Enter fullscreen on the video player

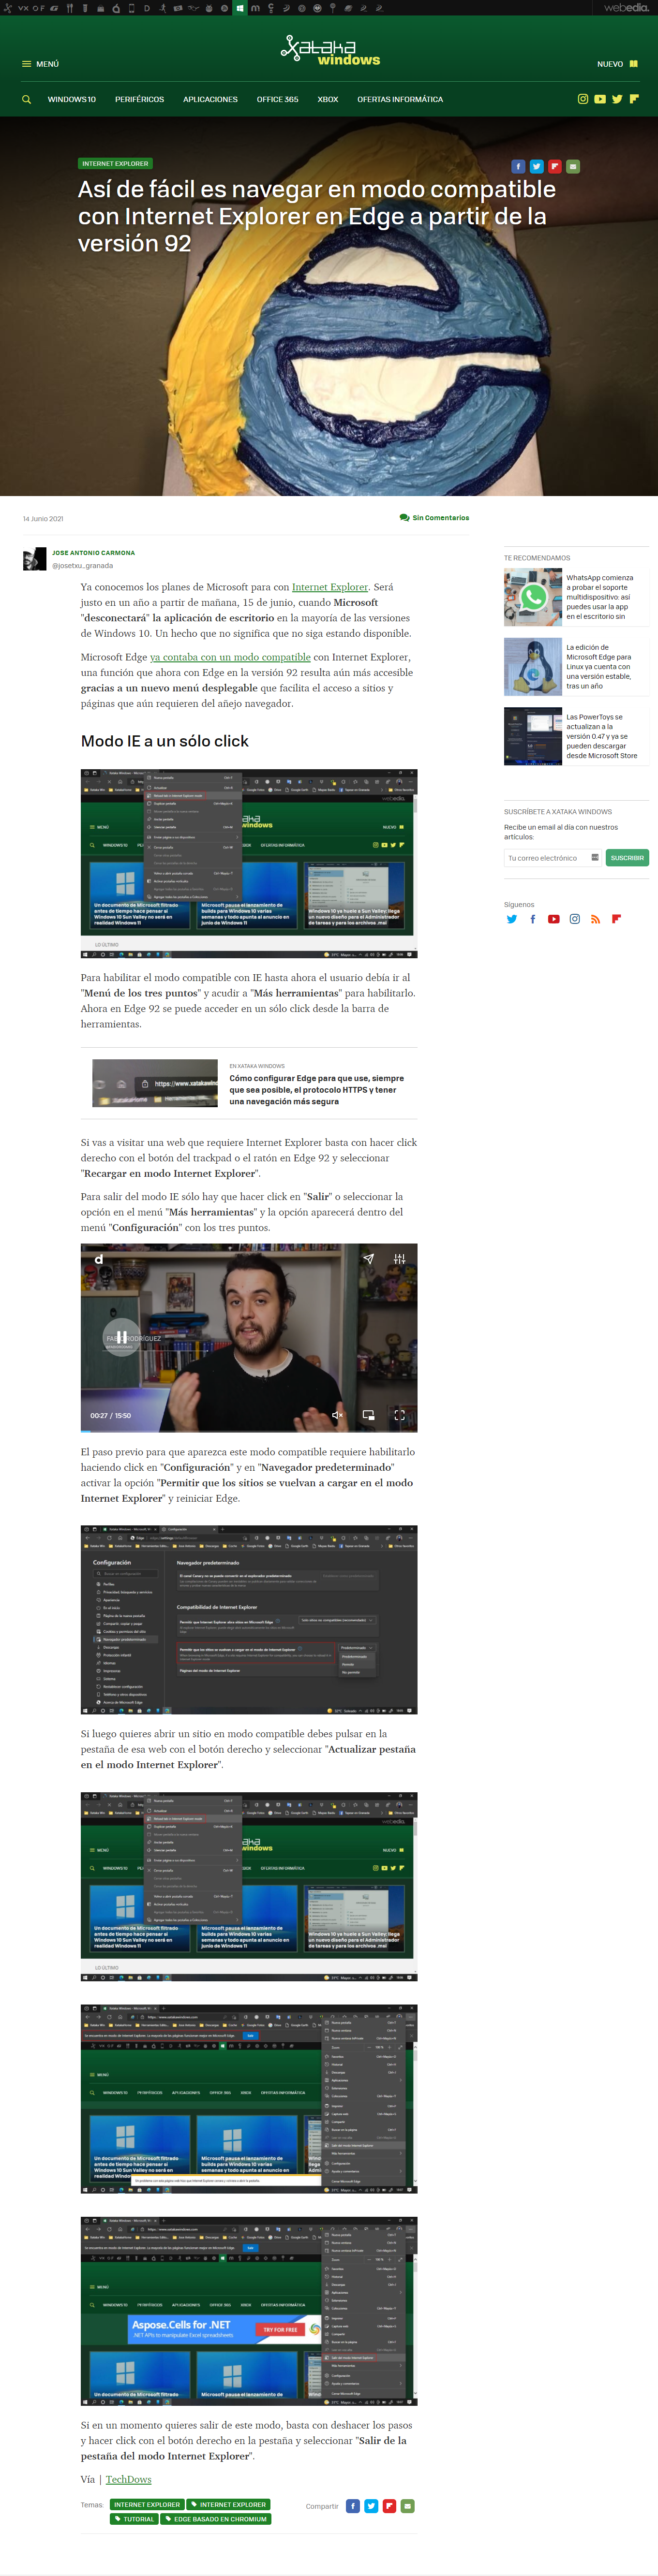click(399, 1415)
